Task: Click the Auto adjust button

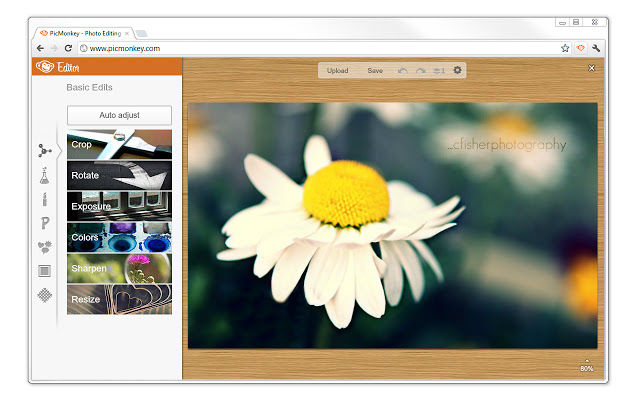Action: pos(119,115)
